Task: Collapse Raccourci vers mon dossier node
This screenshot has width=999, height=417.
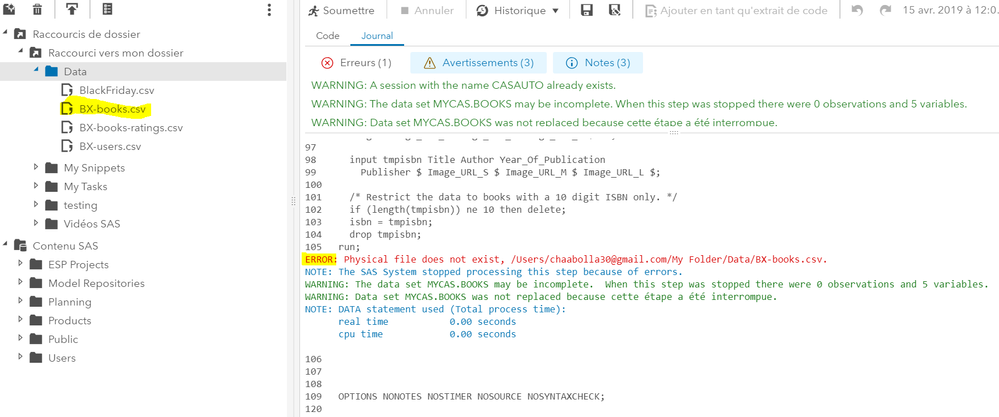Action: point(21,50)
